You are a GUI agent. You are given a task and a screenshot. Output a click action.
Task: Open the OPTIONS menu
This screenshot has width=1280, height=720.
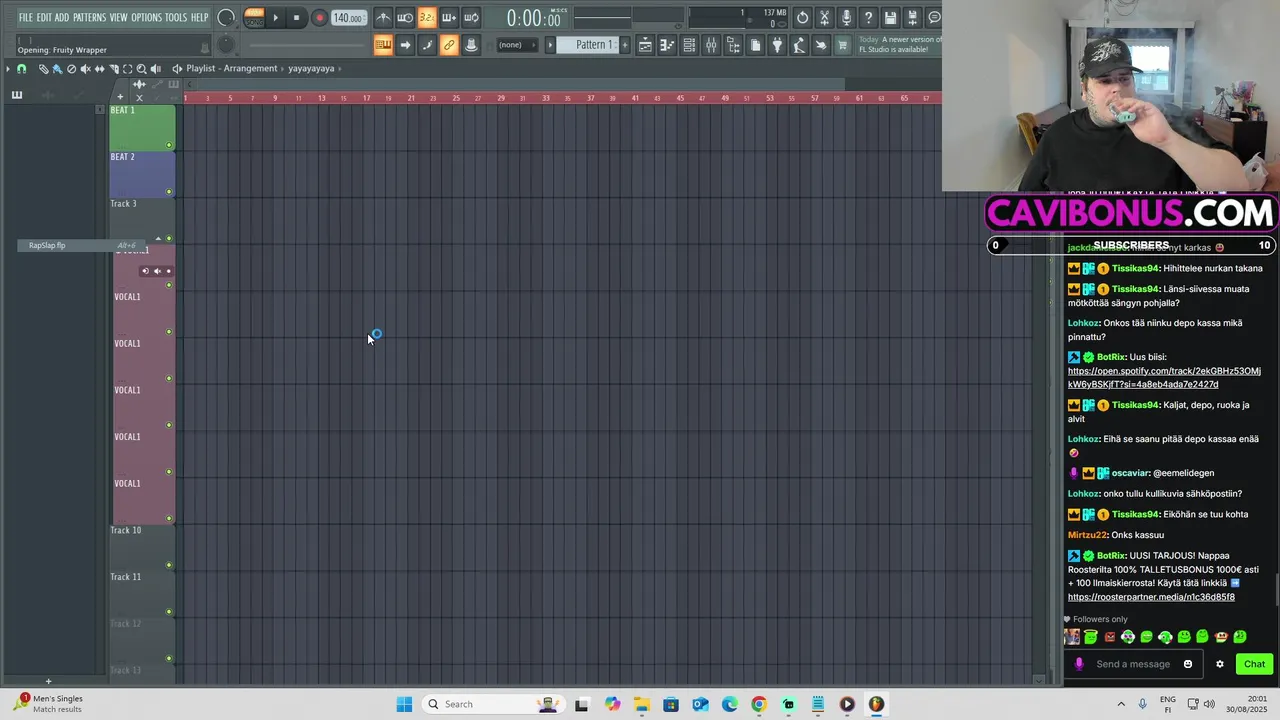point(146,17)
